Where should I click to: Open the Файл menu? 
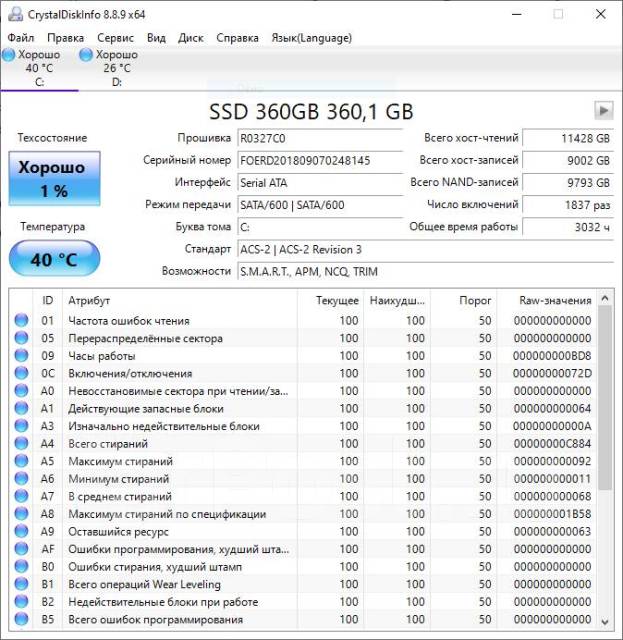coord(20,38)
